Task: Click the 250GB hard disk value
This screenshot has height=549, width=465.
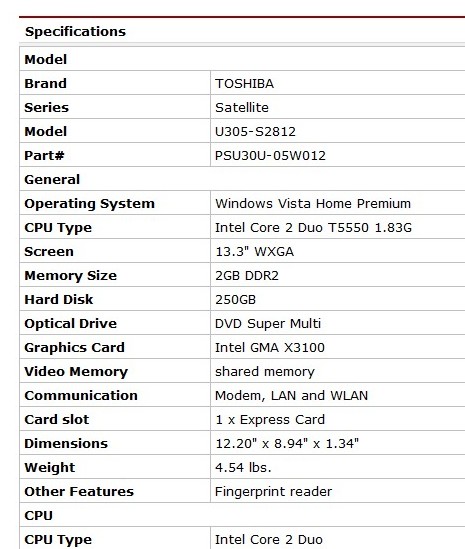Action: pos(235,300)
